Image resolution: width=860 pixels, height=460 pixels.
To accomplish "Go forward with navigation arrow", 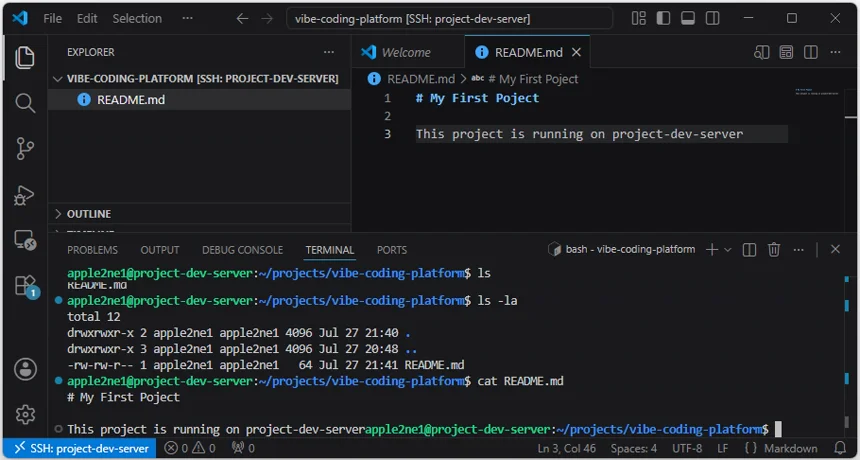I will (267, 19).
